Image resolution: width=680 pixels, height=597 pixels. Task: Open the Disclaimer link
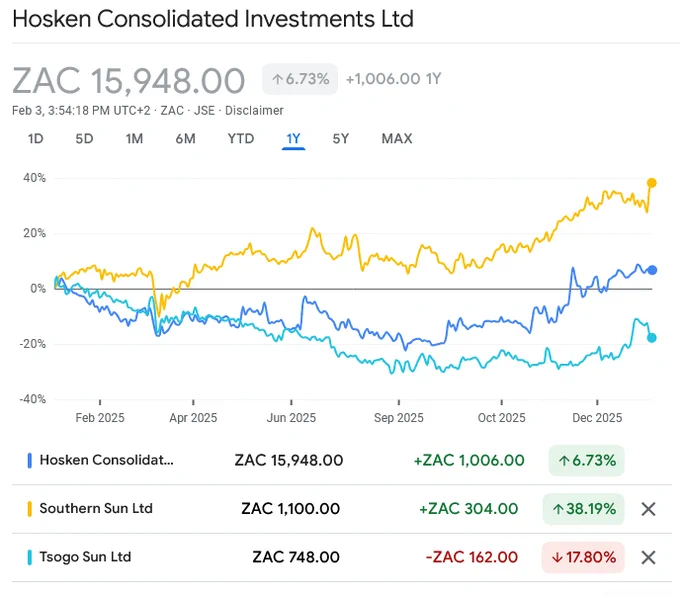[x=254, y=111]
